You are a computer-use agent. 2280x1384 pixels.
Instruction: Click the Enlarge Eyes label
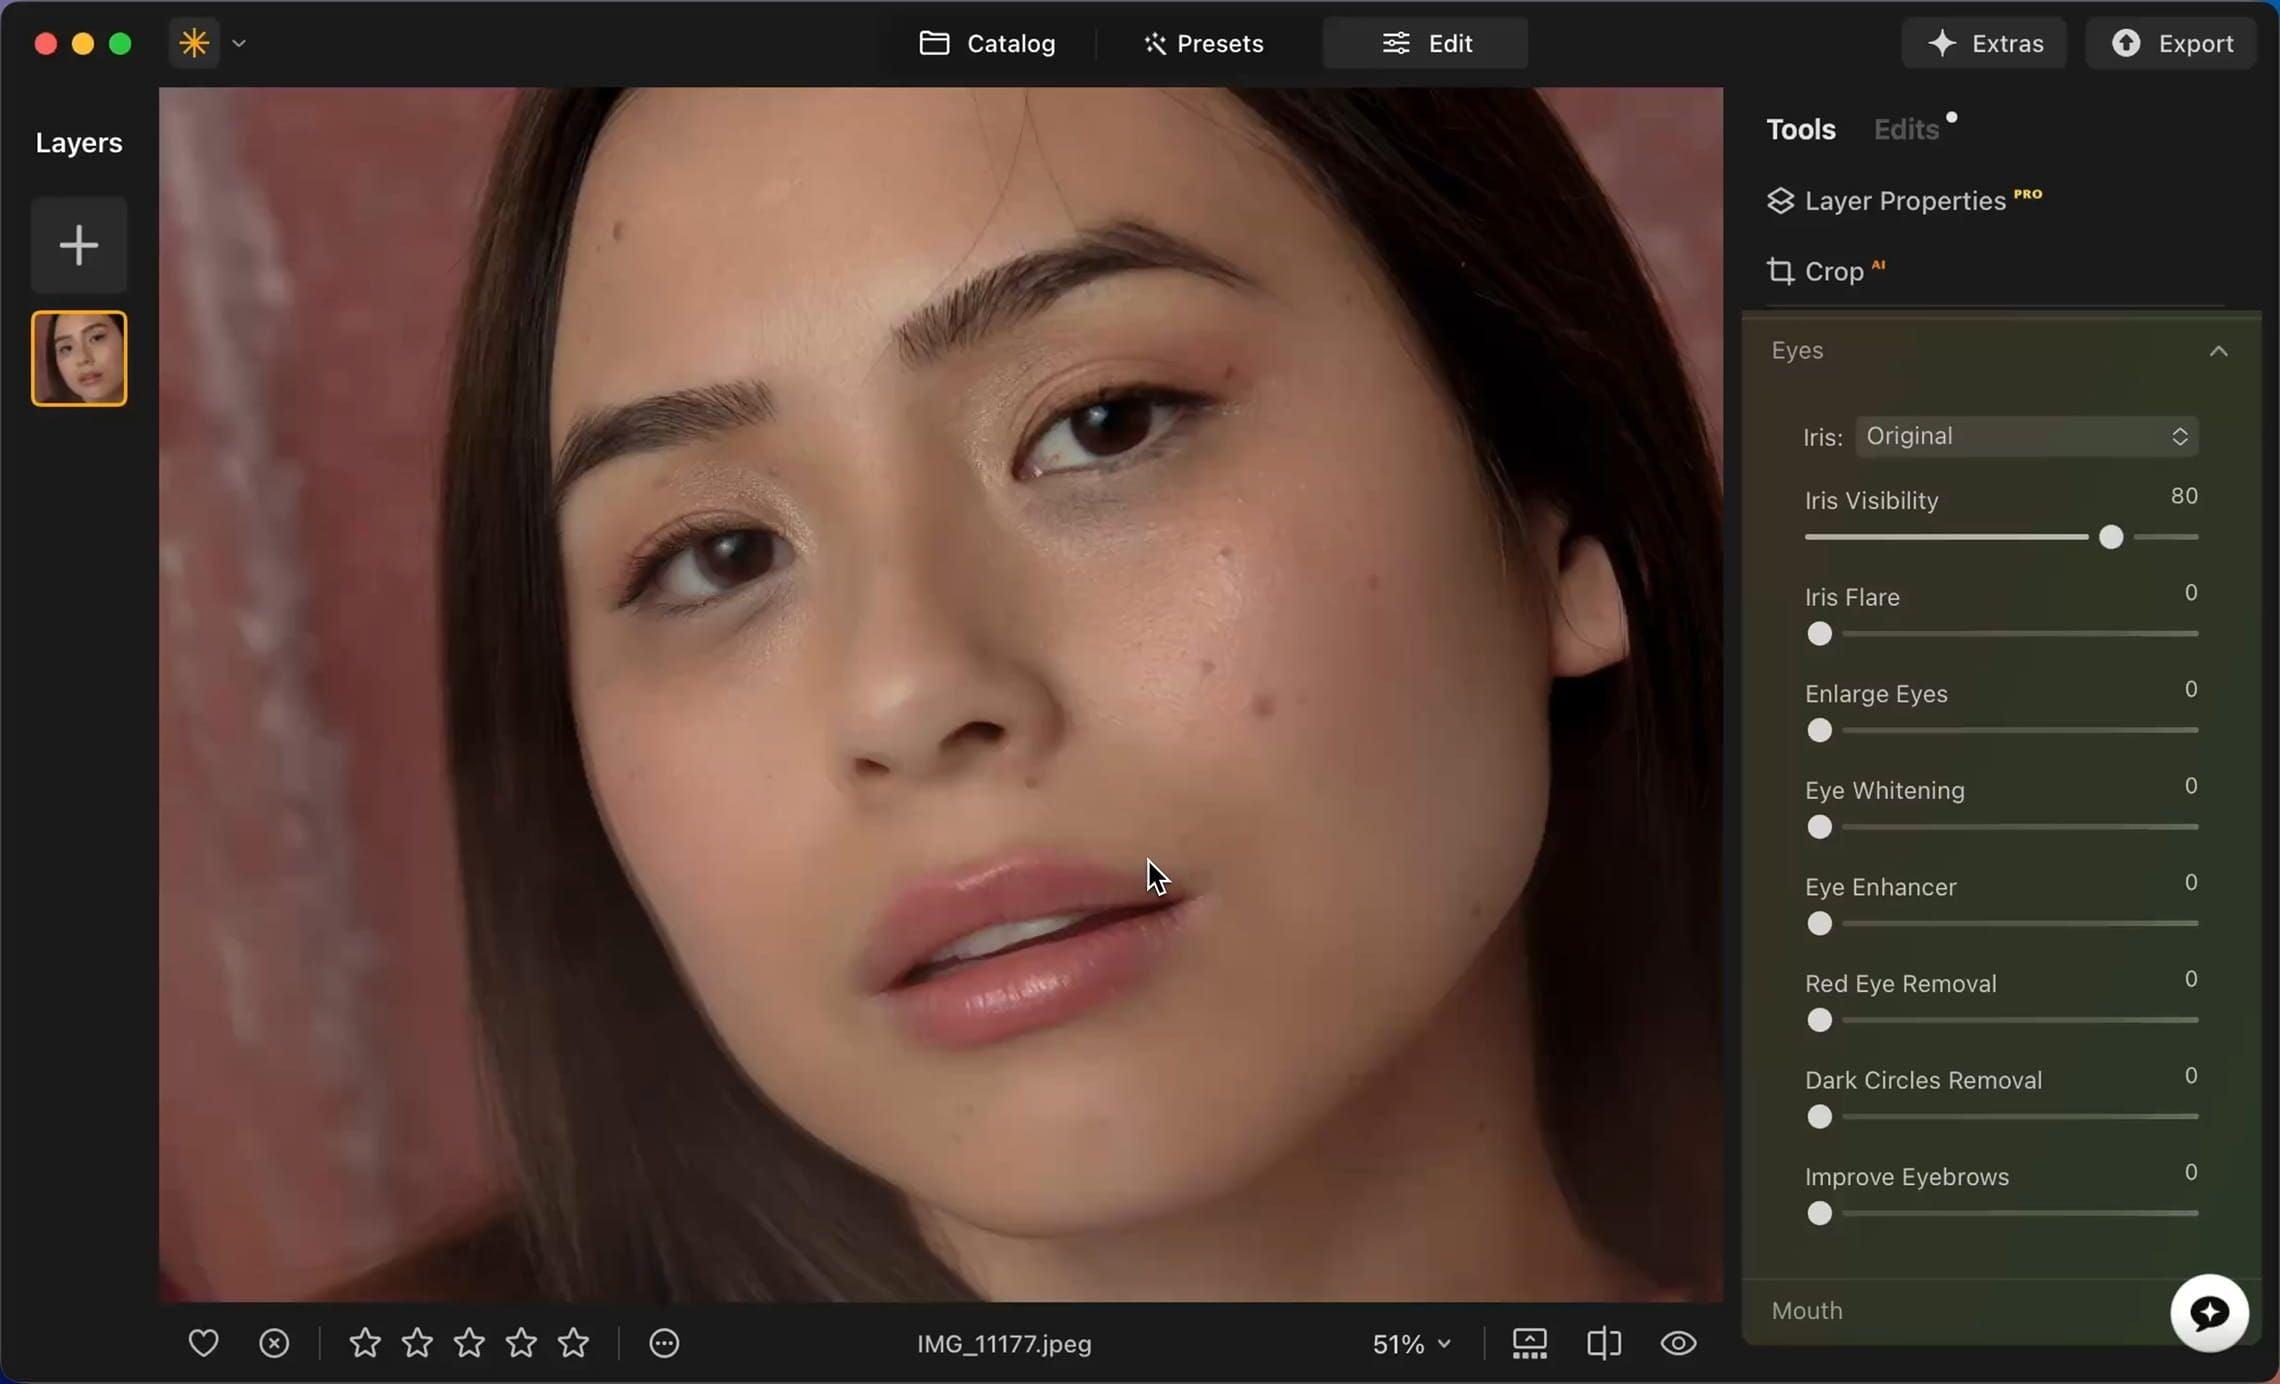pos(1876,693)
